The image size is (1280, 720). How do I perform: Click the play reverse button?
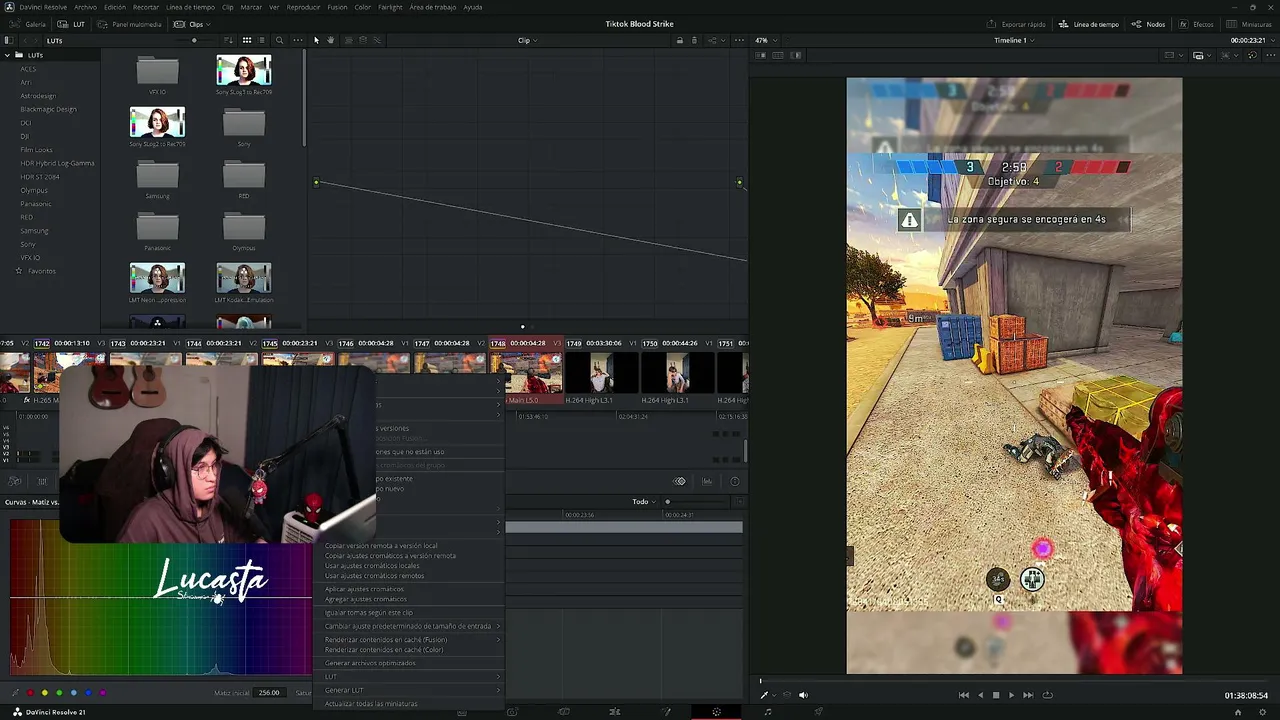[980, 695]
